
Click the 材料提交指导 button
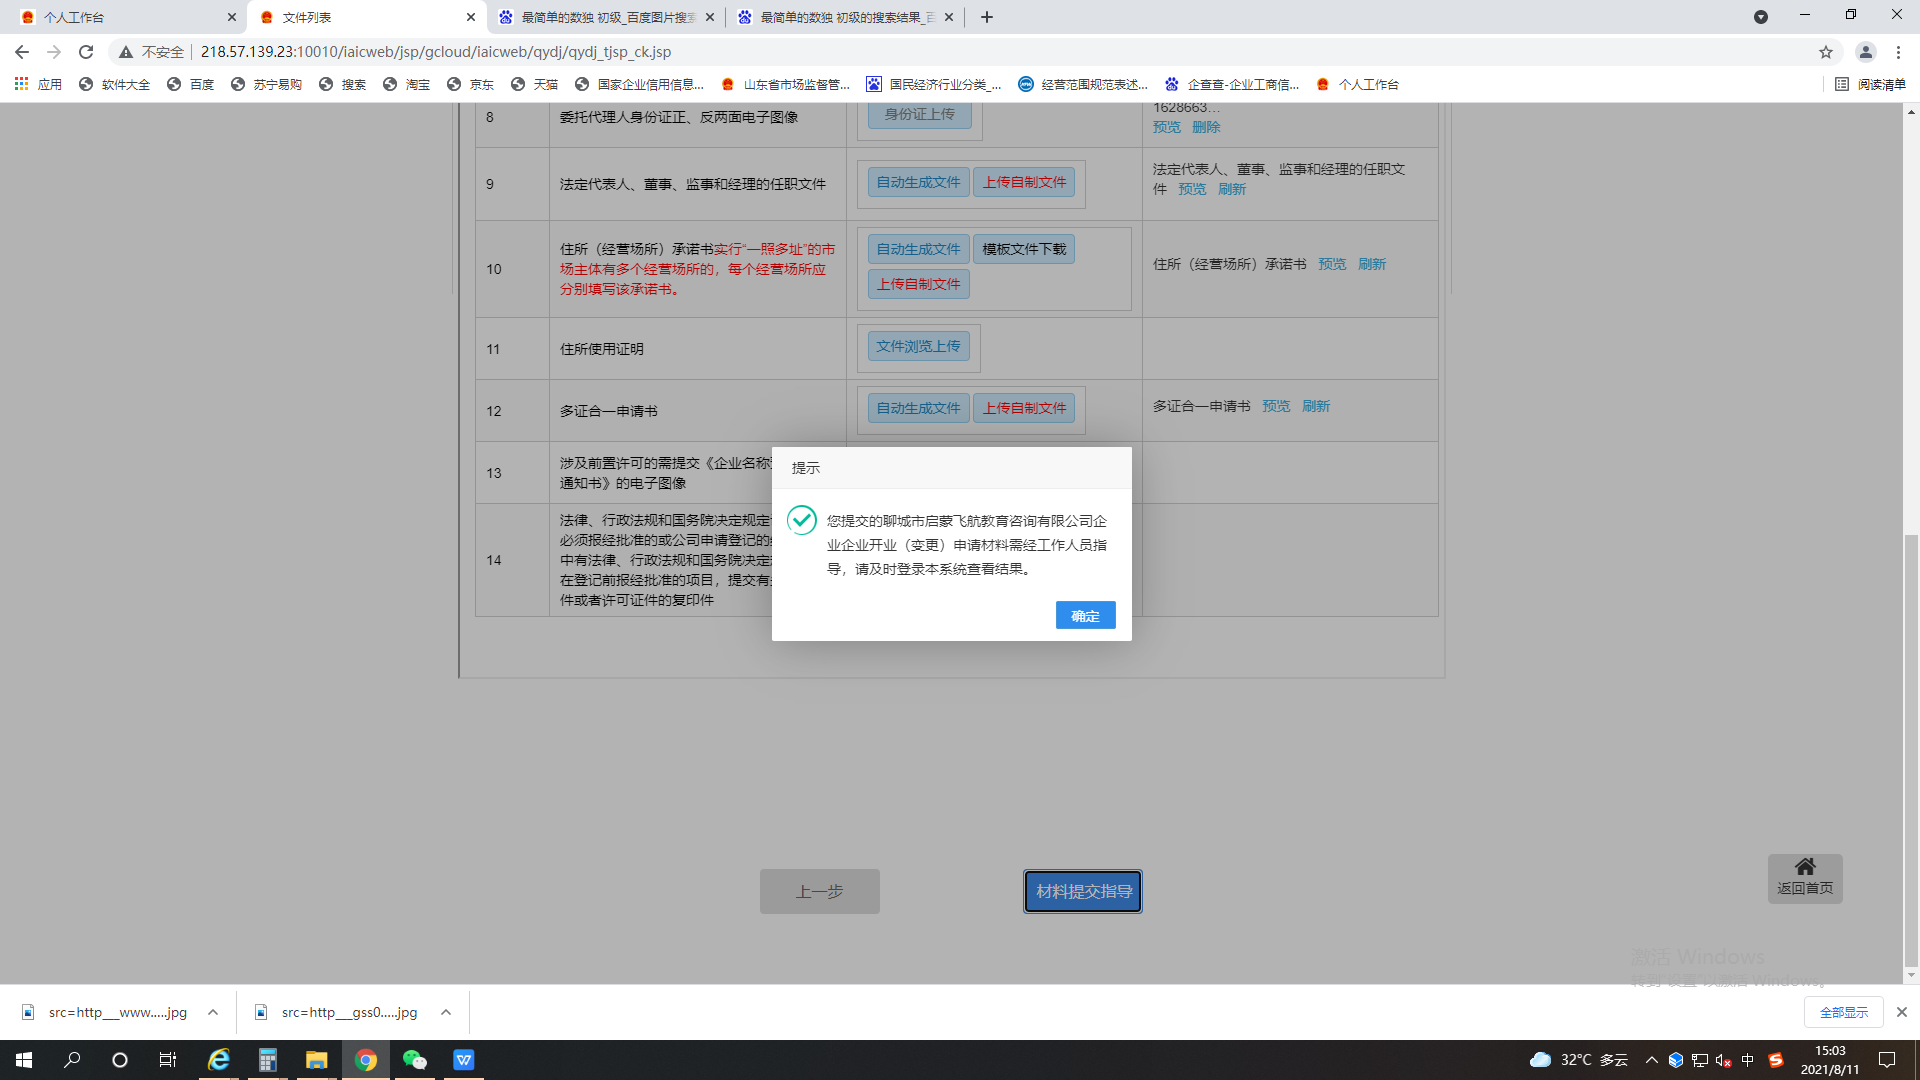point(1083,891)
